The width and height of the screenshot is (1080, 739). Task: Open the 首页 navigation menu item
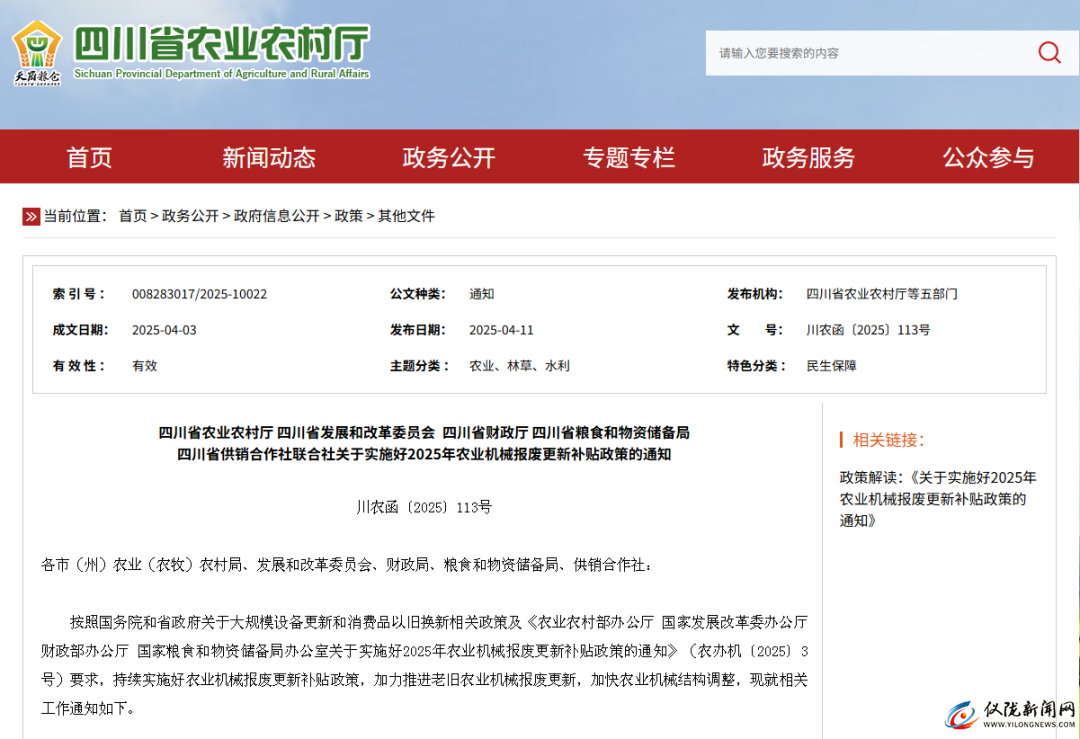pos(89,158)
